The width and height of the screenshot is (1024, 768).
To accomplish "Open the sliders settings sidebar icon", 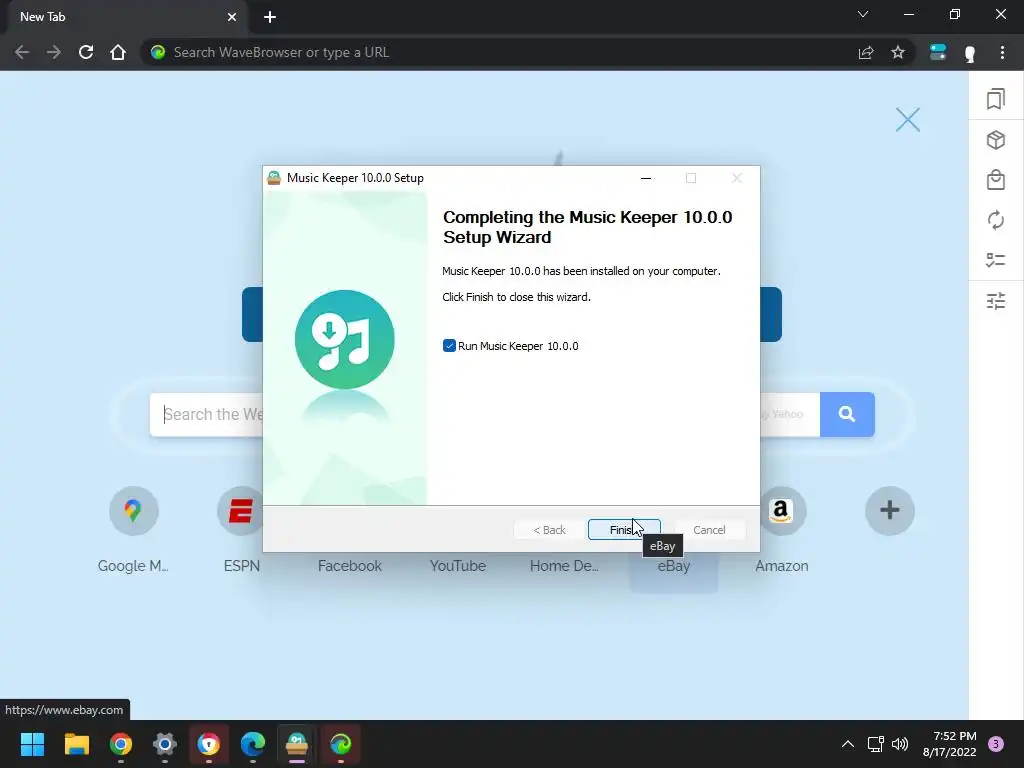I will (996, 301).
